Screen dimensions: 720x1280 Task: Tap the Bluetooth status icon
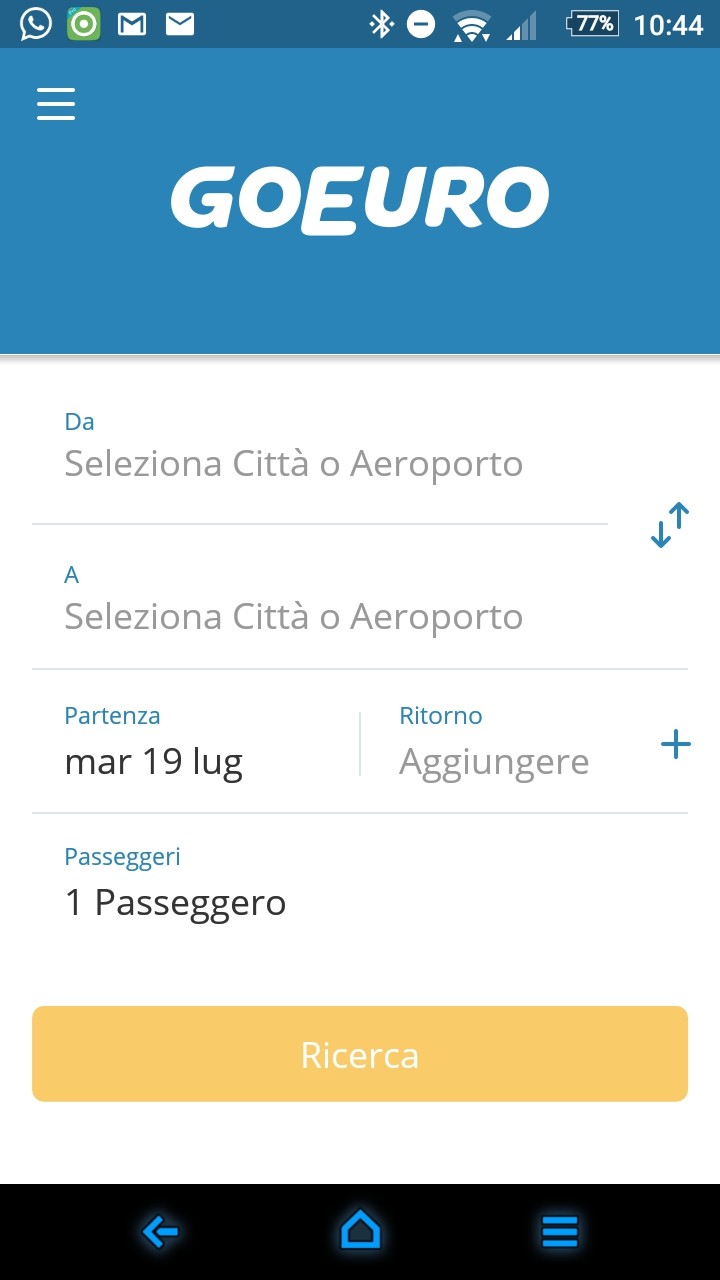tap(381, 24)
